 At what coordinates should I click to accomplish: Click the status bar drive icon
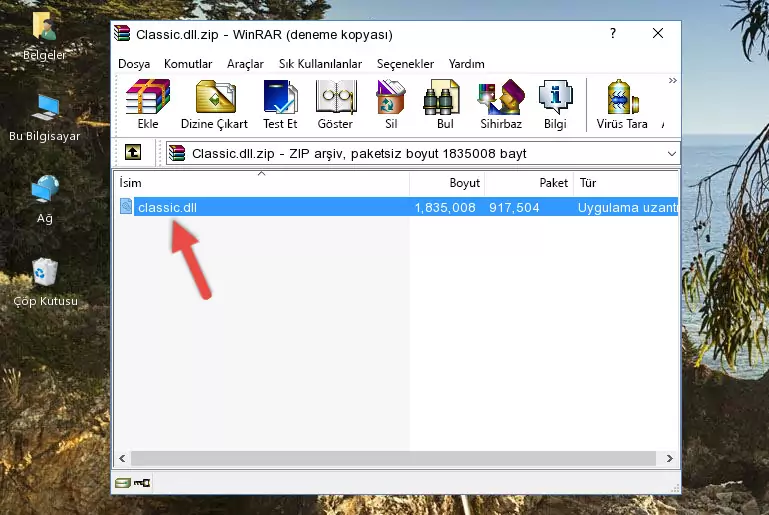[123, 483]
